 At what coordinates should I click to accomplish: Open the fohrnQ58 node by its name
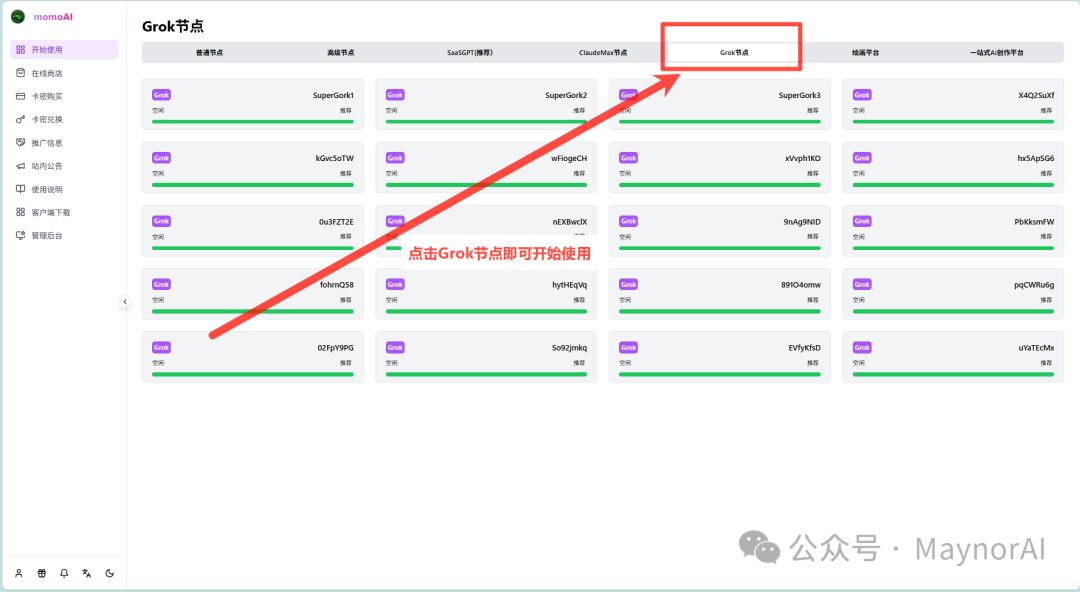click(x=337, y=285)
